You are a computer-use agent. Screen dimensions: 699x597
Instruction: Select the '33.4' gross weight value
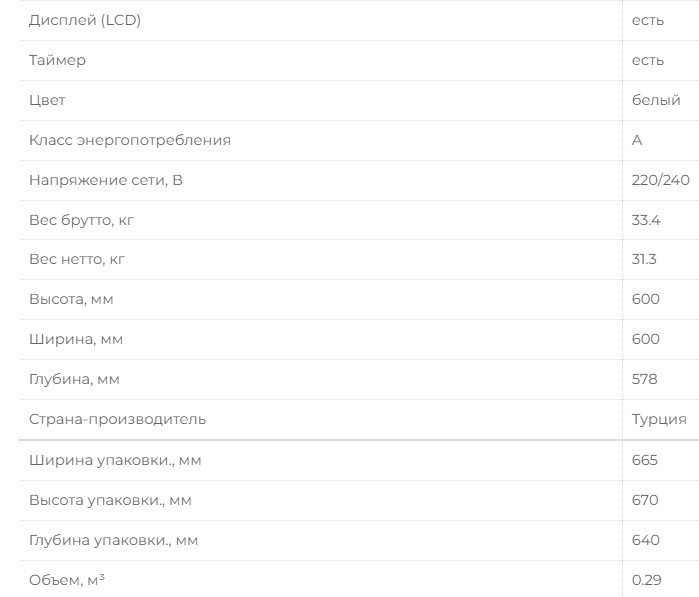pyautogui.click(x=646, y=220)
